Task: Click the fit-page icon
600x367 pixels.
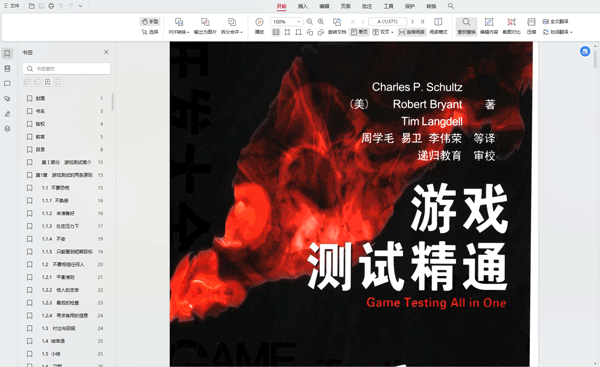Action: coord(287,32)
